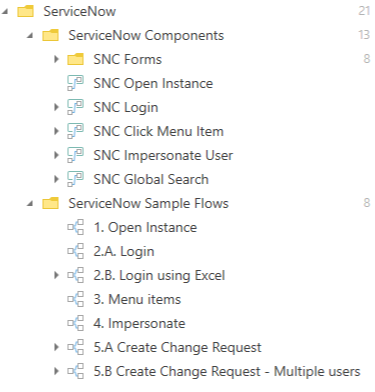This screenshot has width=375, height=392.
Task: Click the SNC Impersonate User component icon
Action: point(76,155)
